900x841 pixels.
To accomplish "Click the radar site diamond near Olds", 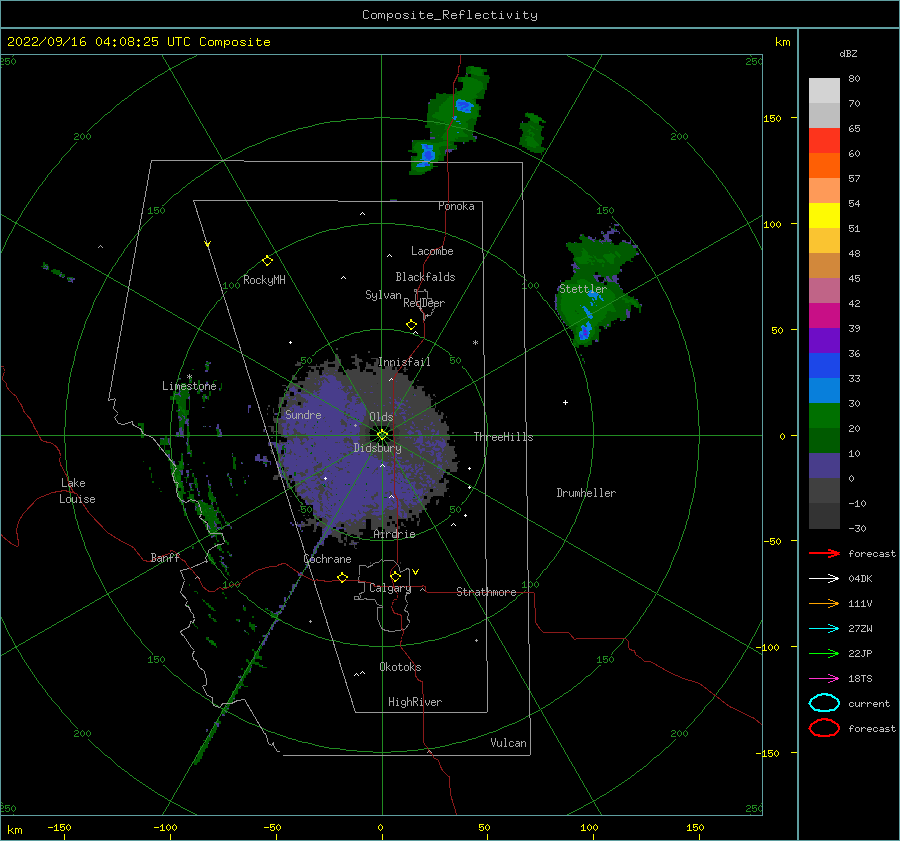I will click(x=382, y=435).
